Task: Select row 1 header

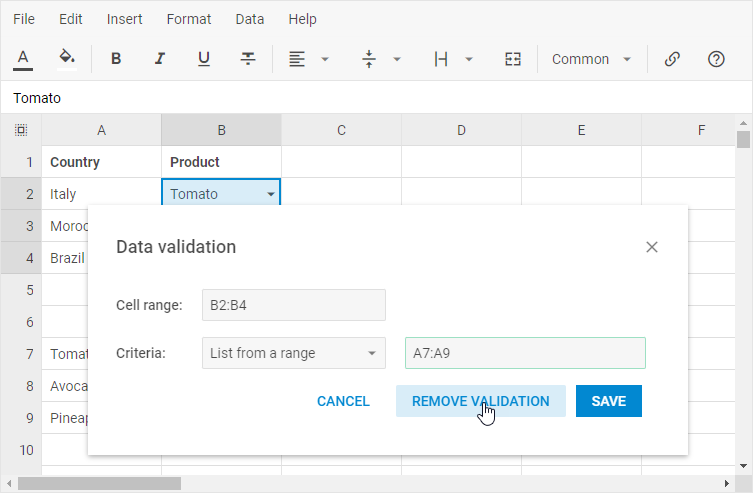Action: pos(21,162)
